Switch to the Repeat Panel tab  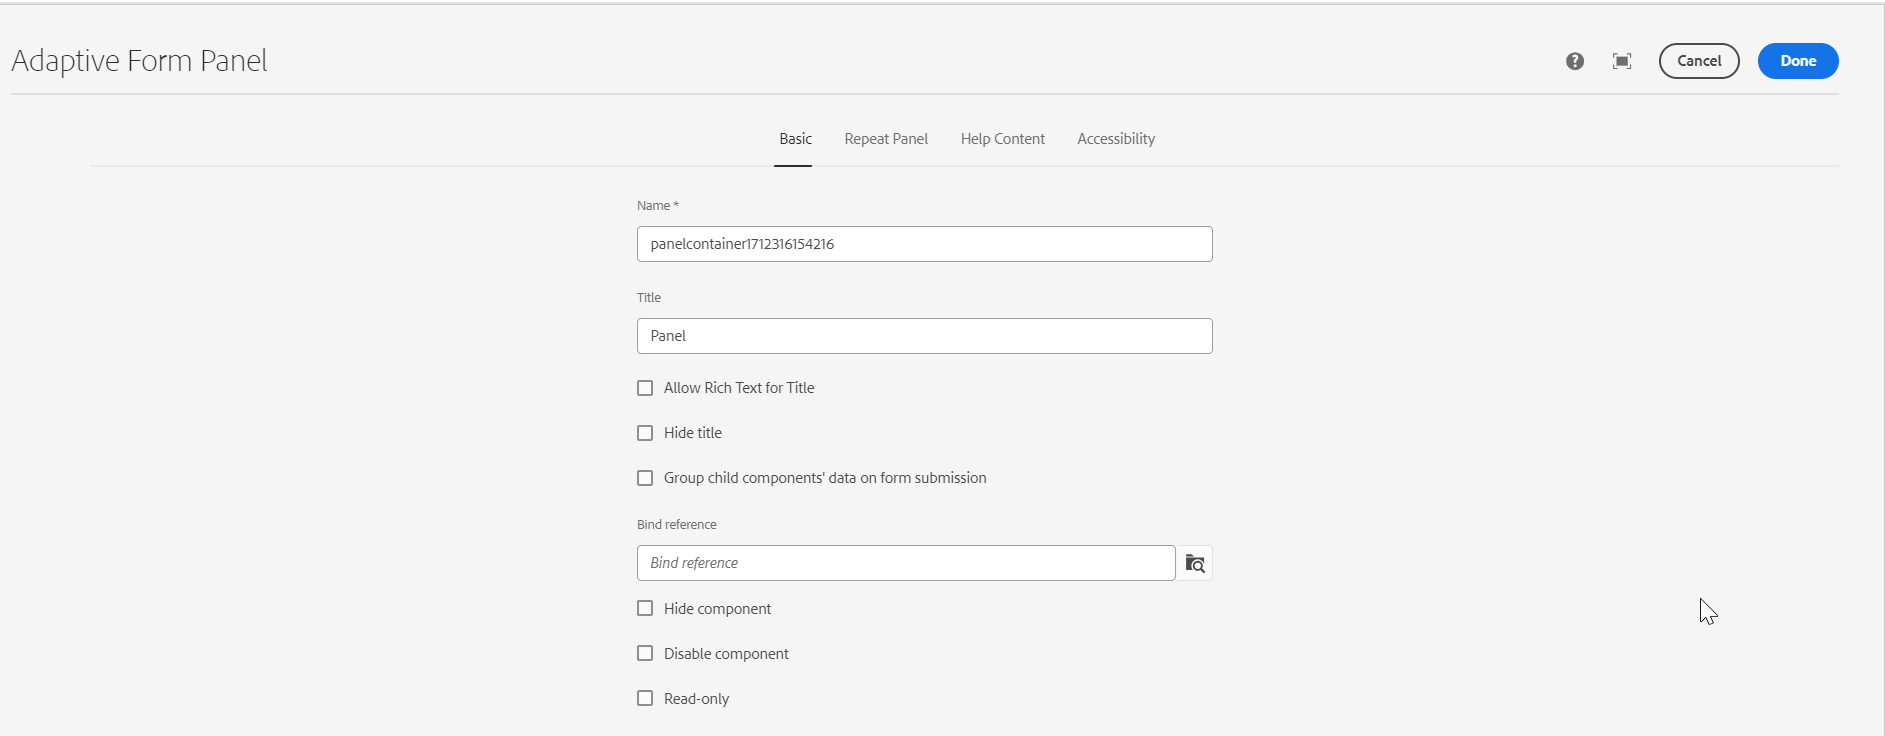[x=886, y=139]
